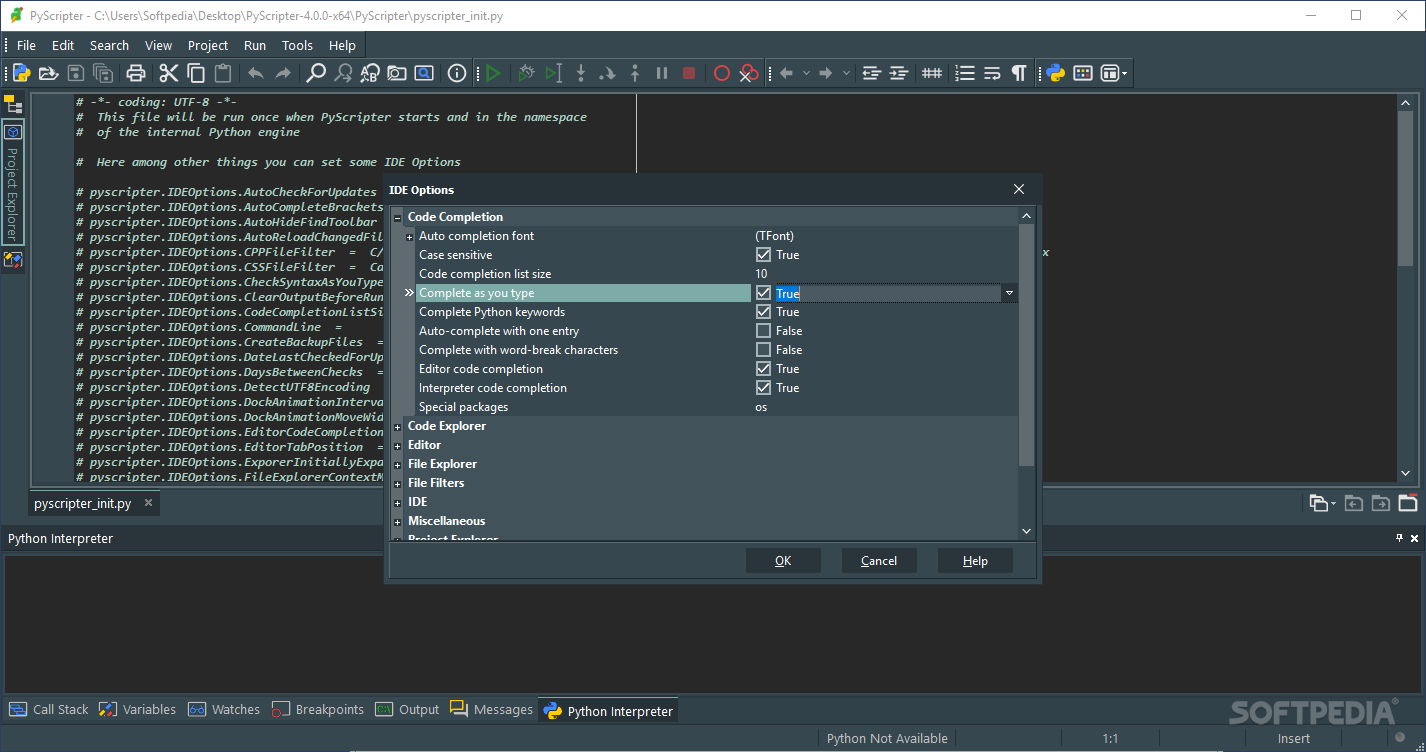Viewport: 1426px width, 752px height.
Task: Click the Run to Cursor icon
Action: (x=553, y=73)
